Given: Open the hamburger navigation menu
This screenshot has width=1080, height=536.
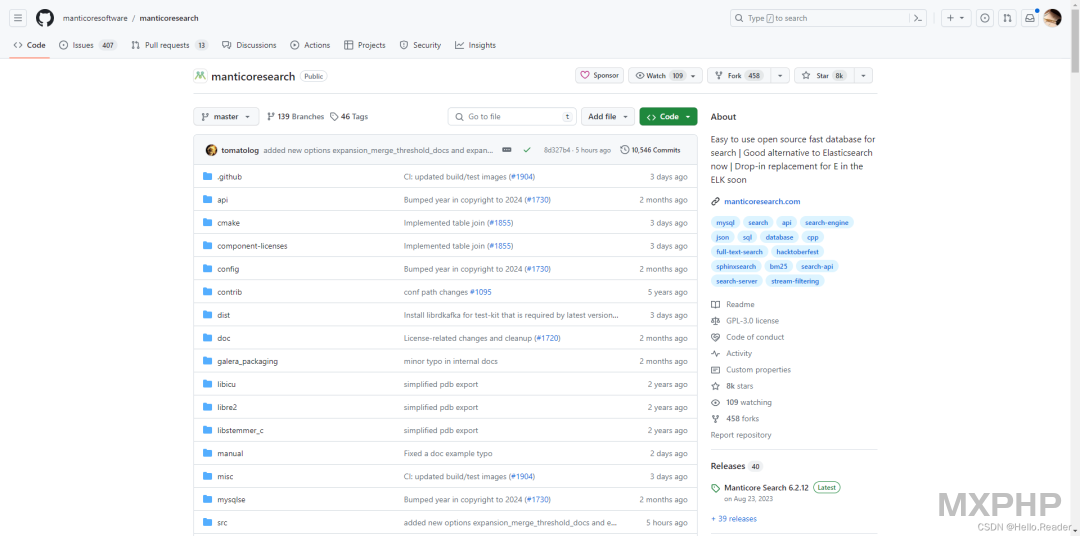Looking at the screenshot, I should click(x=18, y=18).
